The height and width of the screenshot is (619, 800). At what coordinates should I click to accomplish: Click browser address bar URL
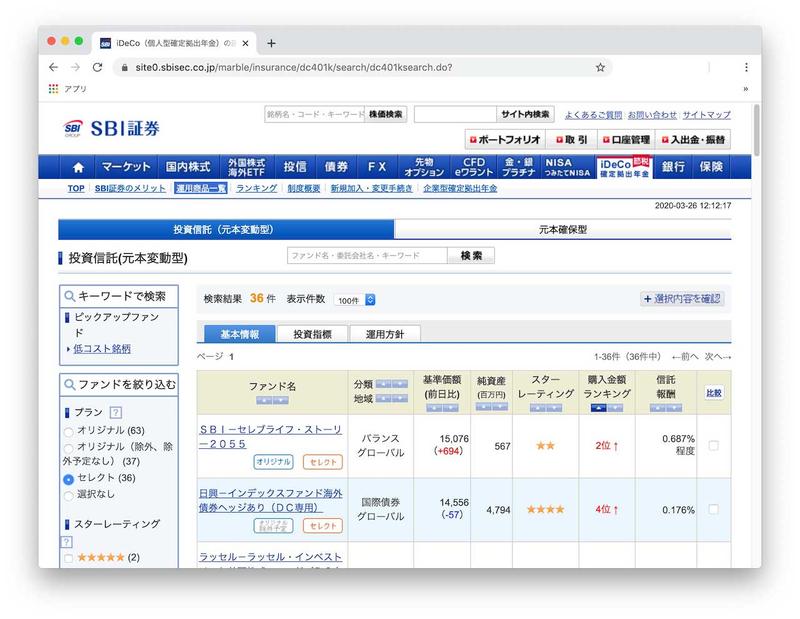(293, 67)
